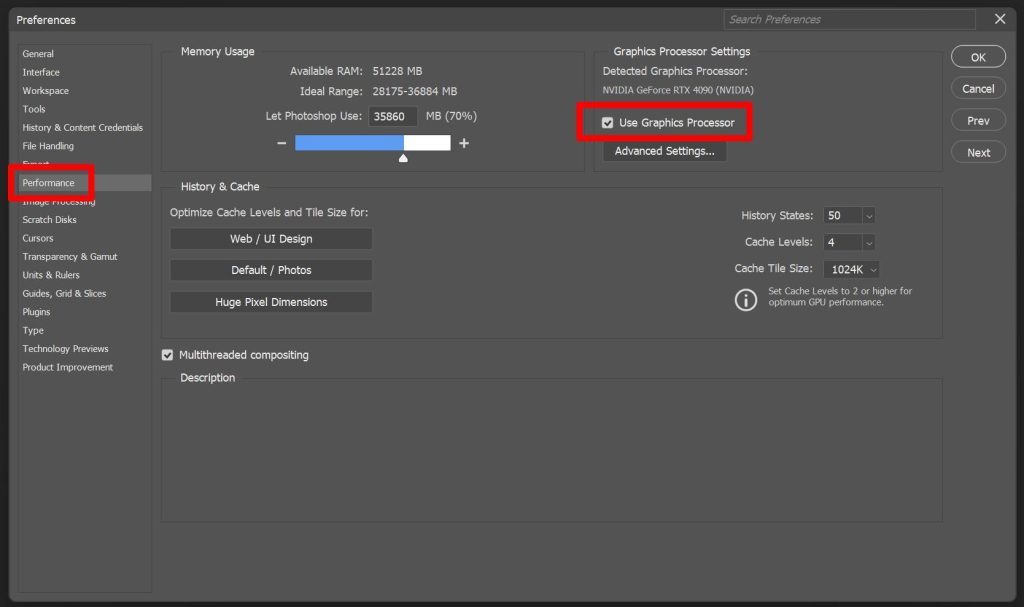This screenshot has width=1024, height=607.
Task: Close the Preferences dialog with X
Action: (1000, 19)
